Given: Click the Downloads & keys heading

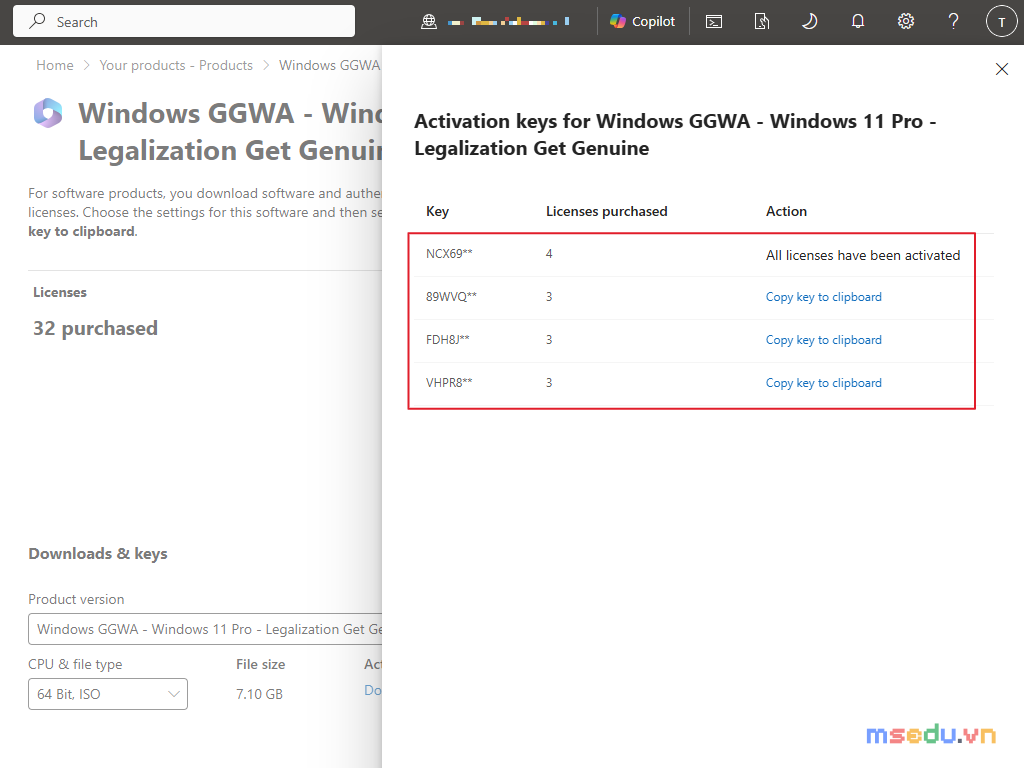Looking at the screenshot, I should tap(97, 554).
